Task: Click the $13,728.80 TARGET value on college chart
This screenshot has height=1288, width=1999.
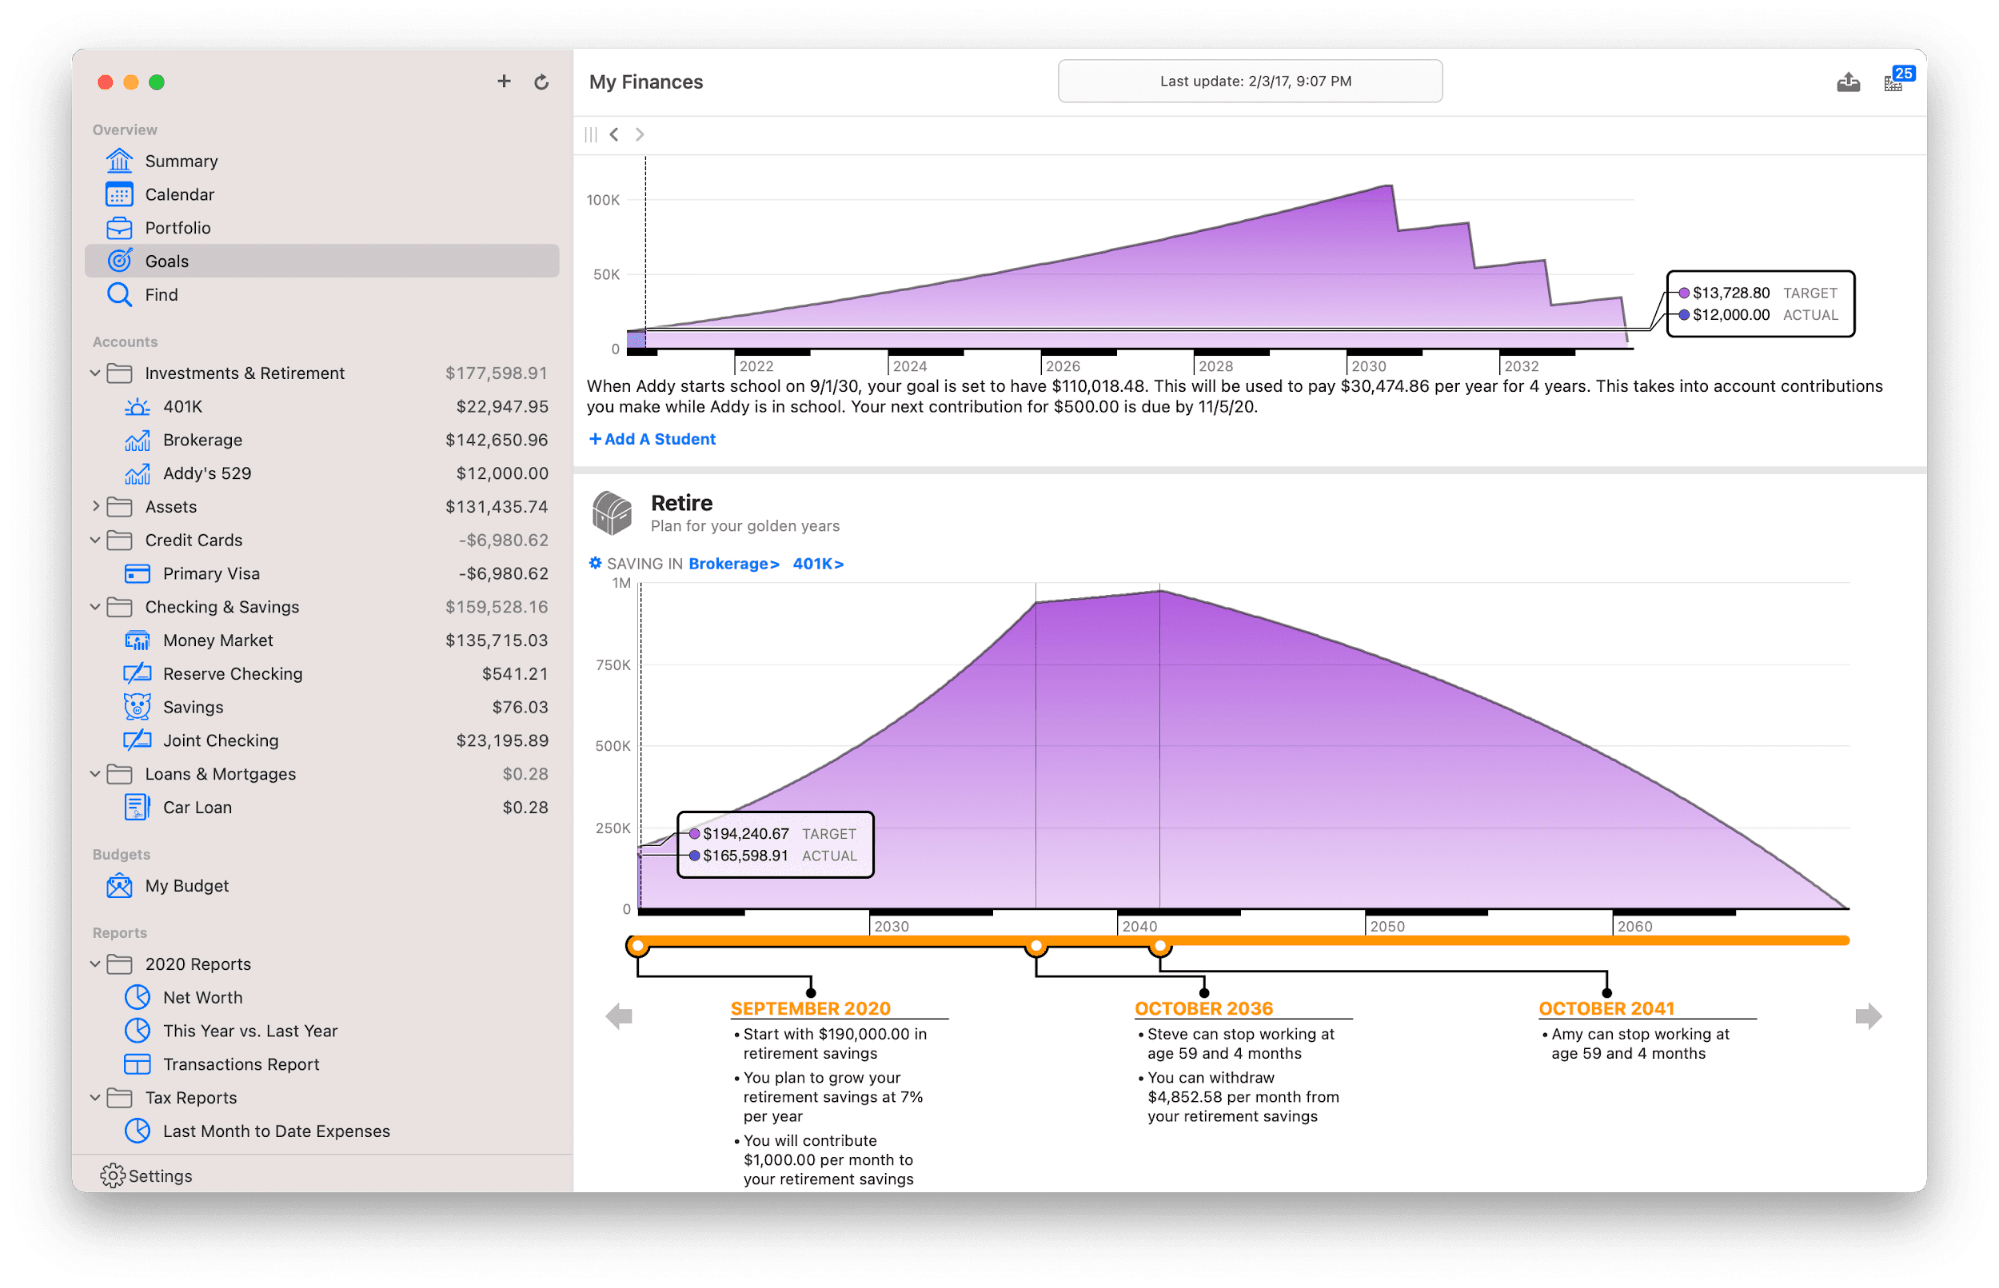Action: click(x=1731, y=292)
